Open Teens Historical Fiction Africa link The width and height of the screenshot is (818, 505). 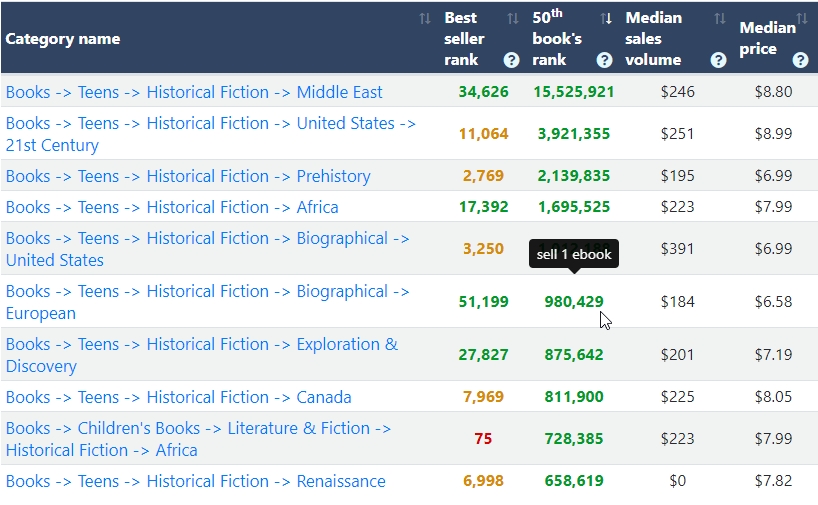pos(172,207)
